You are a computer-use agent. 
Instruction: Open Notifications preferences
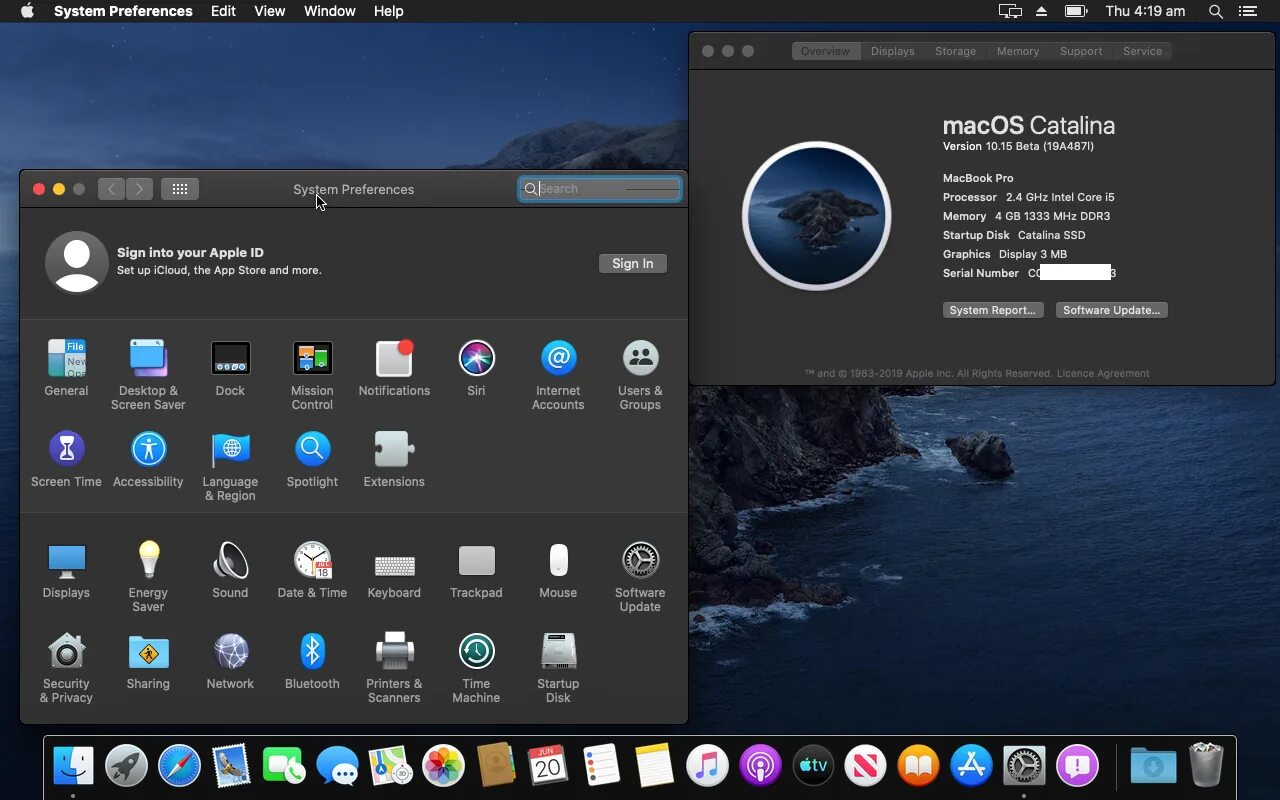point(394,368)
